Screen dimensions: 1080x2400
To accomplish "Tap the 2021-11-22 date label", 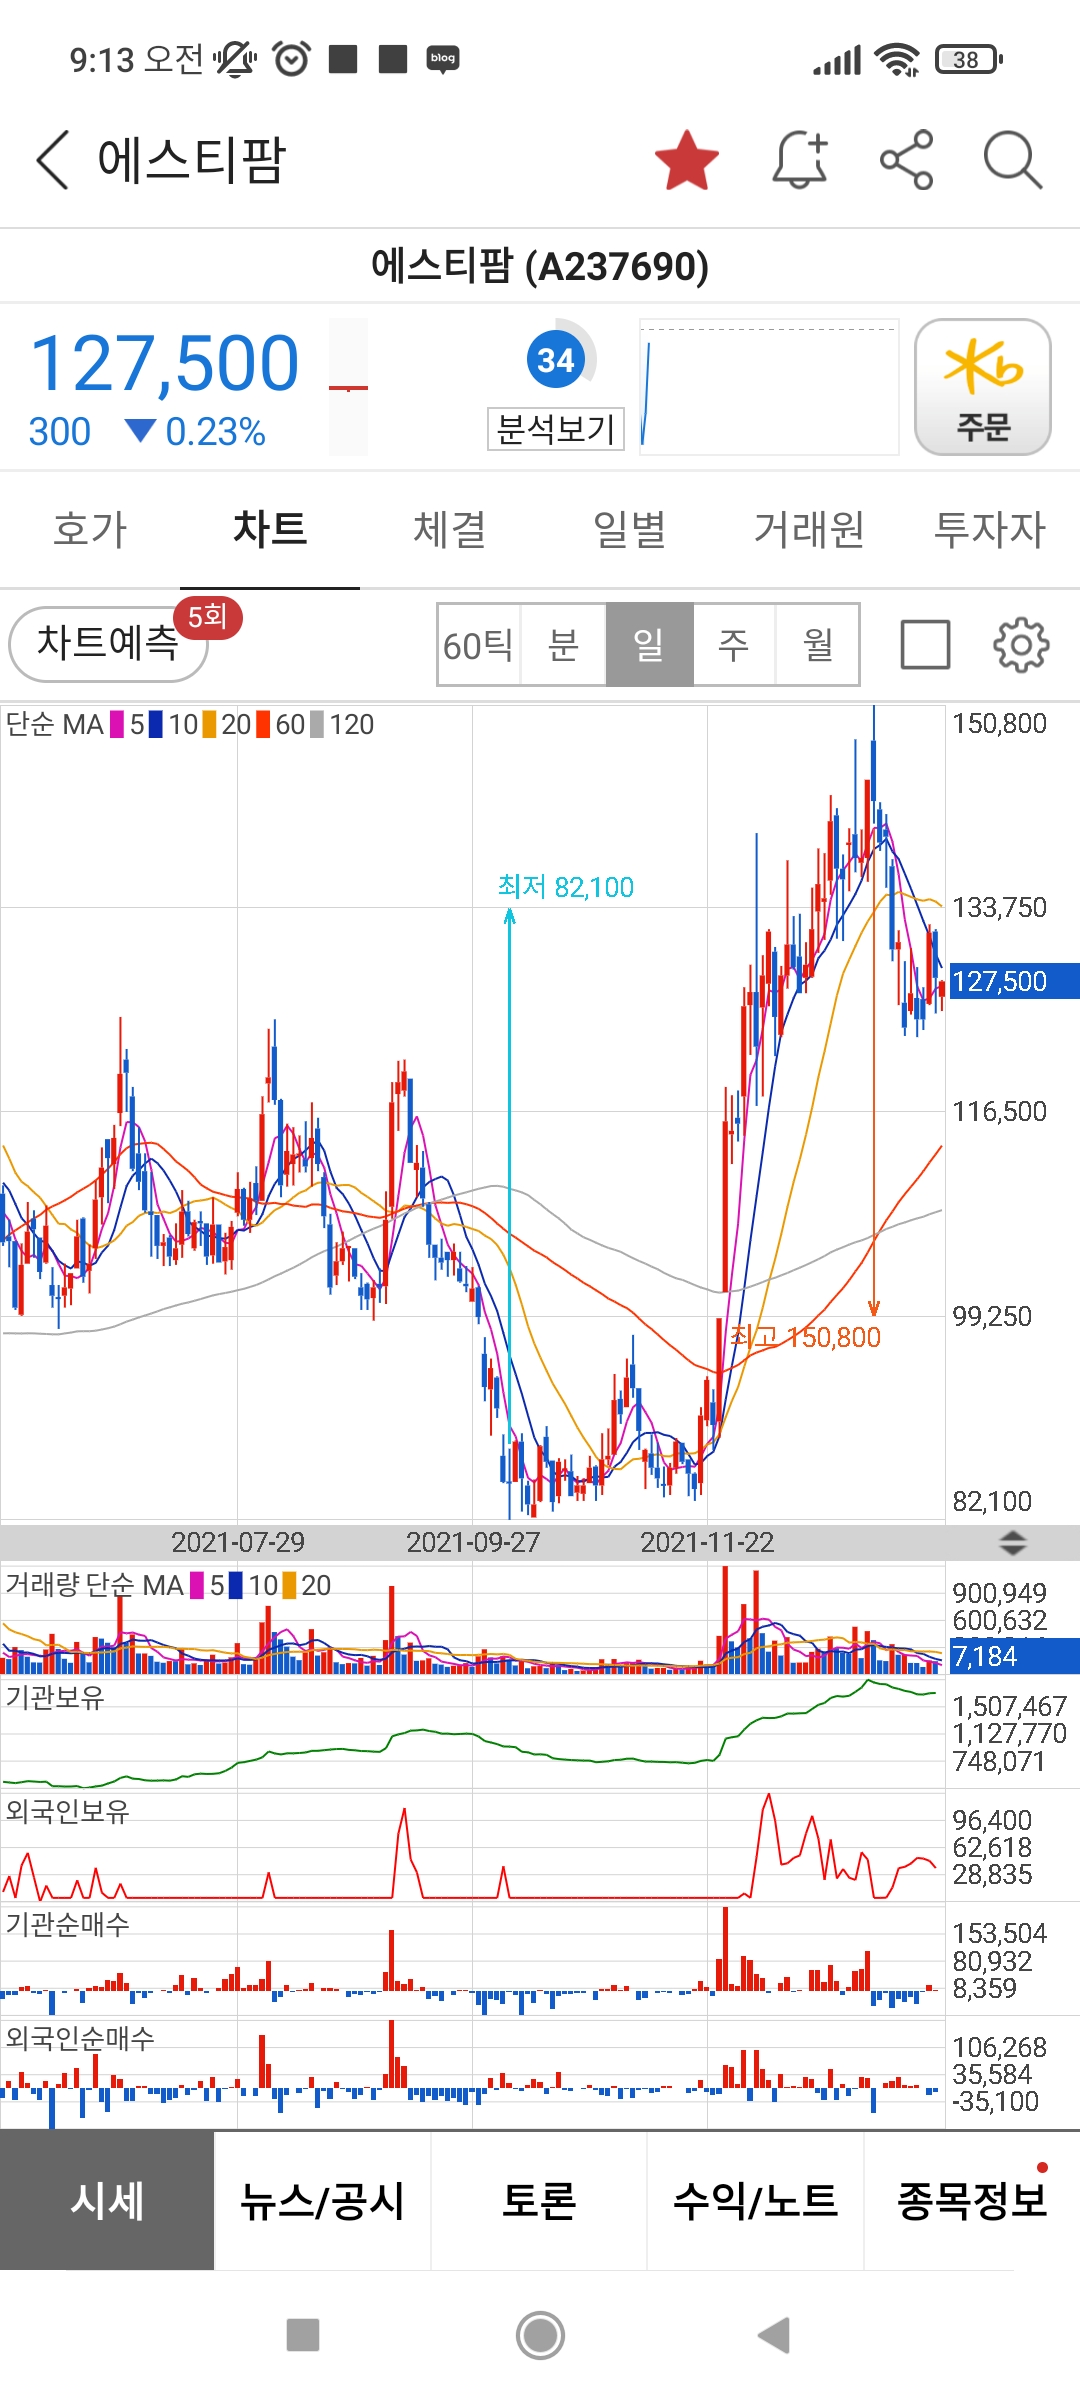I will click(708, 1542).
